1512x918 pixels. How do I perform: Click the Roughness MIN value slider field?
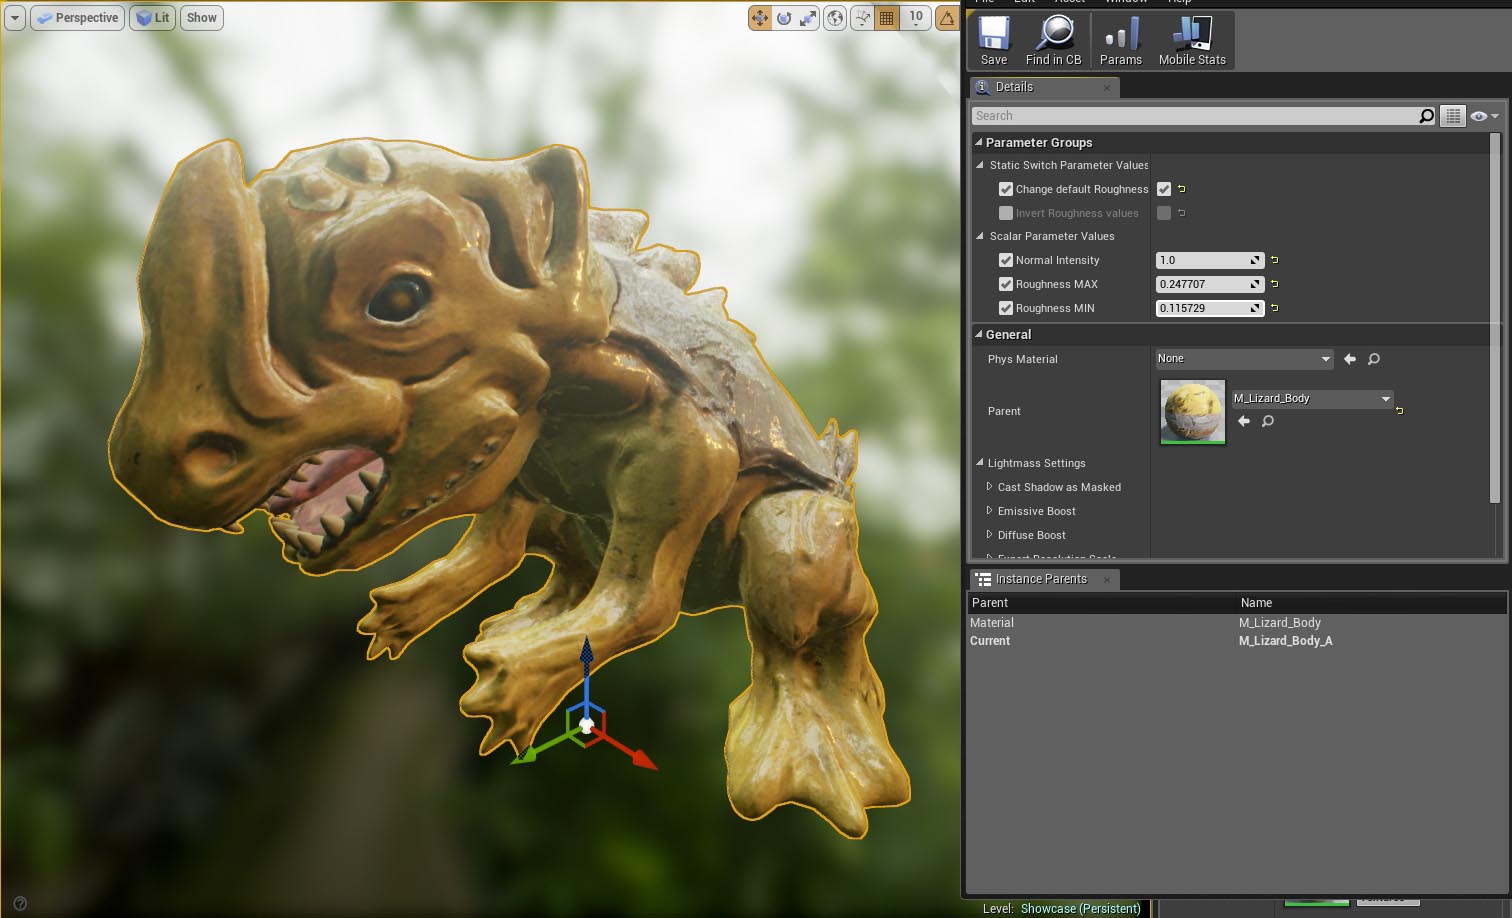click(x=1210, y=308)
